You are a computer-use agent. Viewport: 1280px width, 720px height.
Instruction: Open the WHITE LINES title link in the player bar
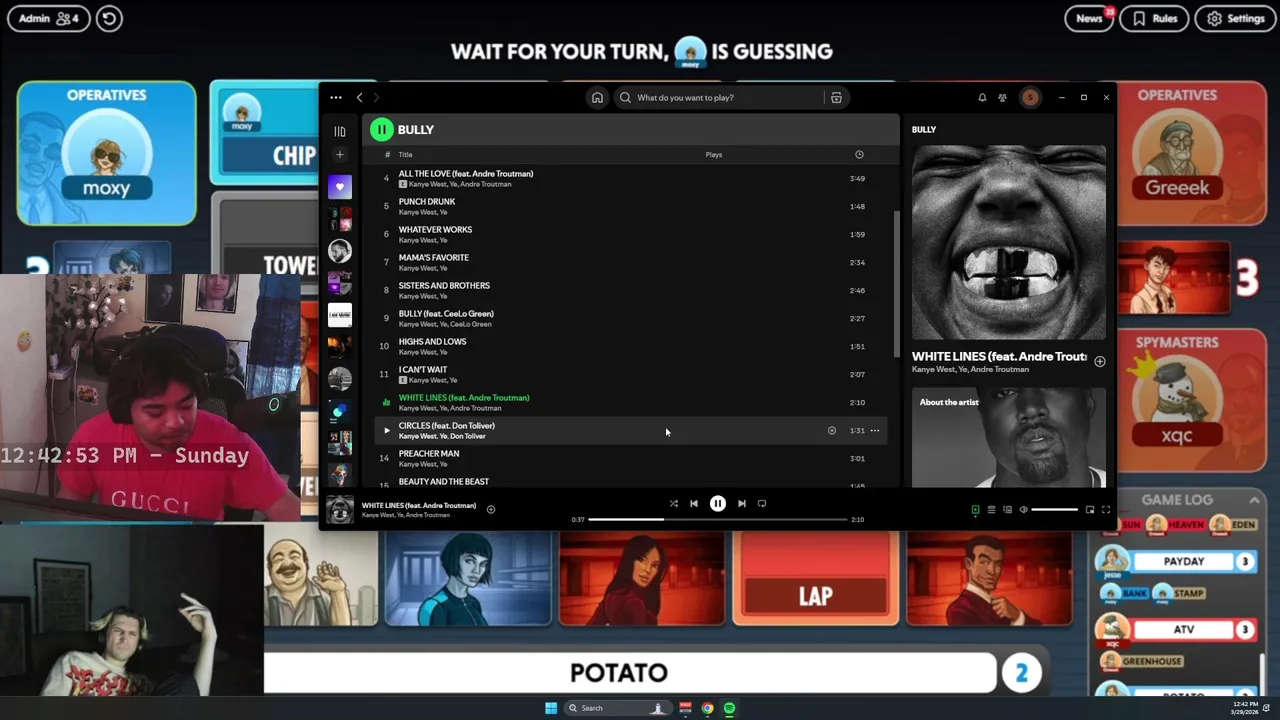click(419, 505)
